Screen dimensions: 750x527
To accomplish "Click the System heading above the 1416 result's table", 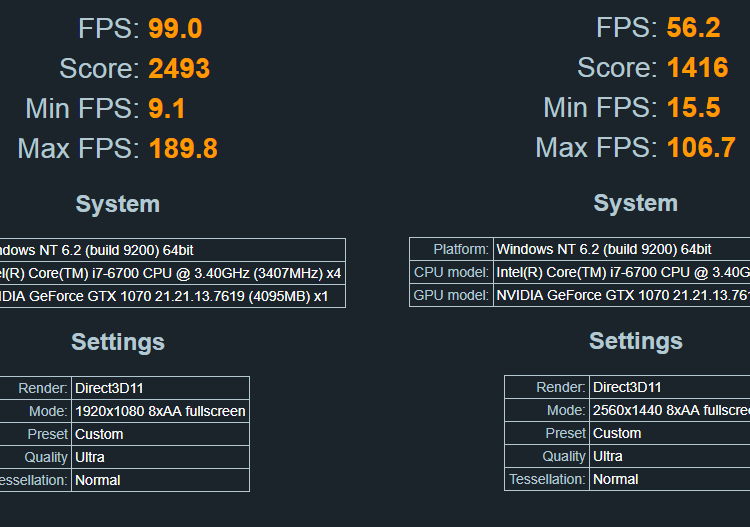I will pos(635,203).
